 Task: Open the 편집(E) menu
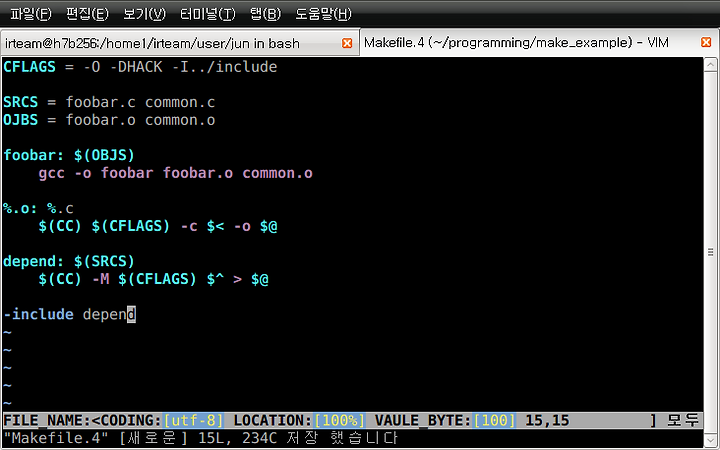tap(87, 14)
